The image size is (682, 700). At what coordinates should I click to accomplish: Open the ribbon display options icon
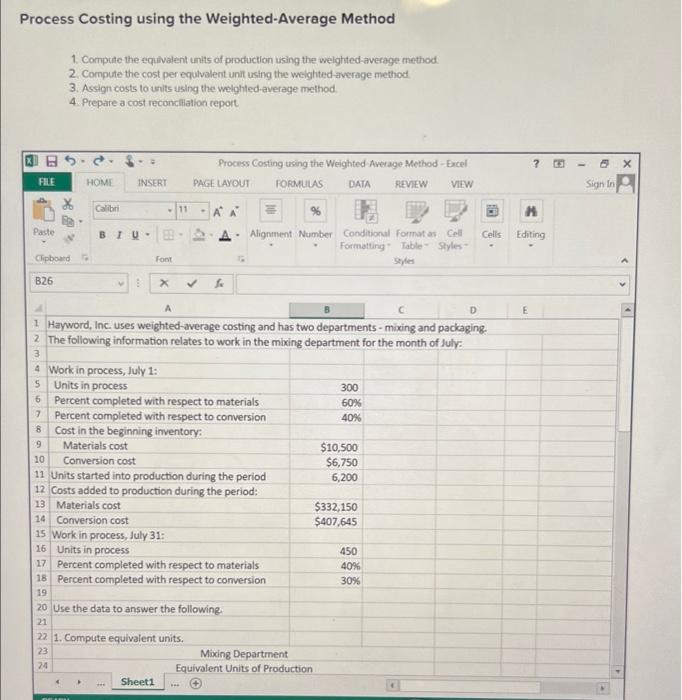[558, 164]
